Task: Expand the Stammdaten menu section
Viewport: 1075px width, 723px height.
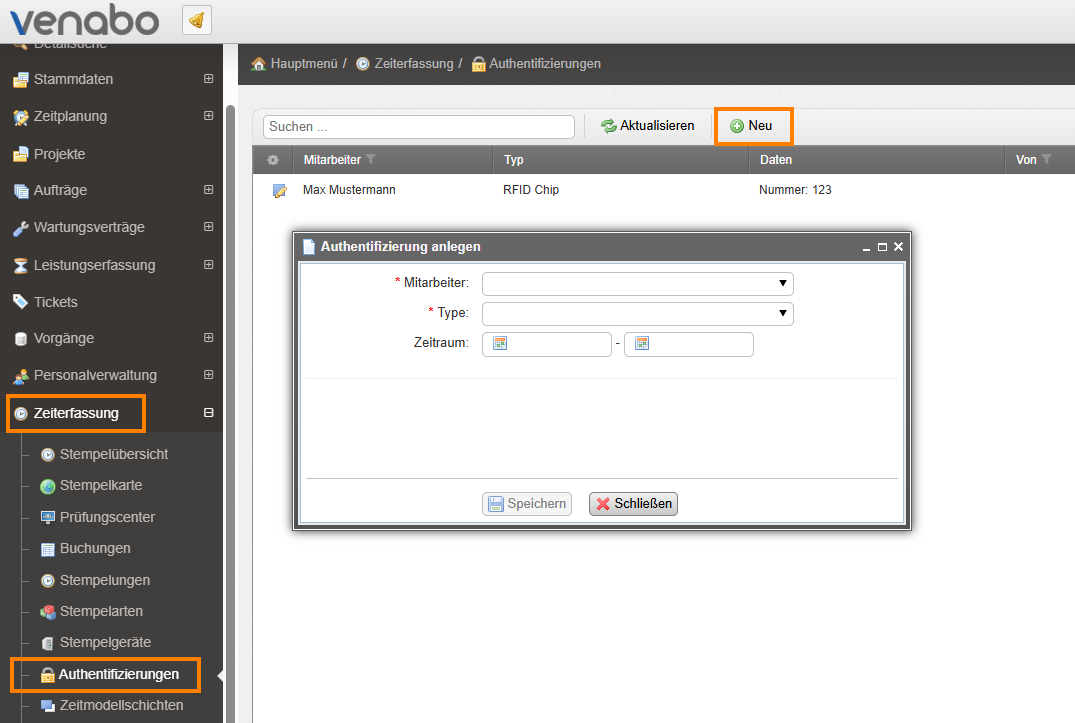Action: (x=208, y=79)
